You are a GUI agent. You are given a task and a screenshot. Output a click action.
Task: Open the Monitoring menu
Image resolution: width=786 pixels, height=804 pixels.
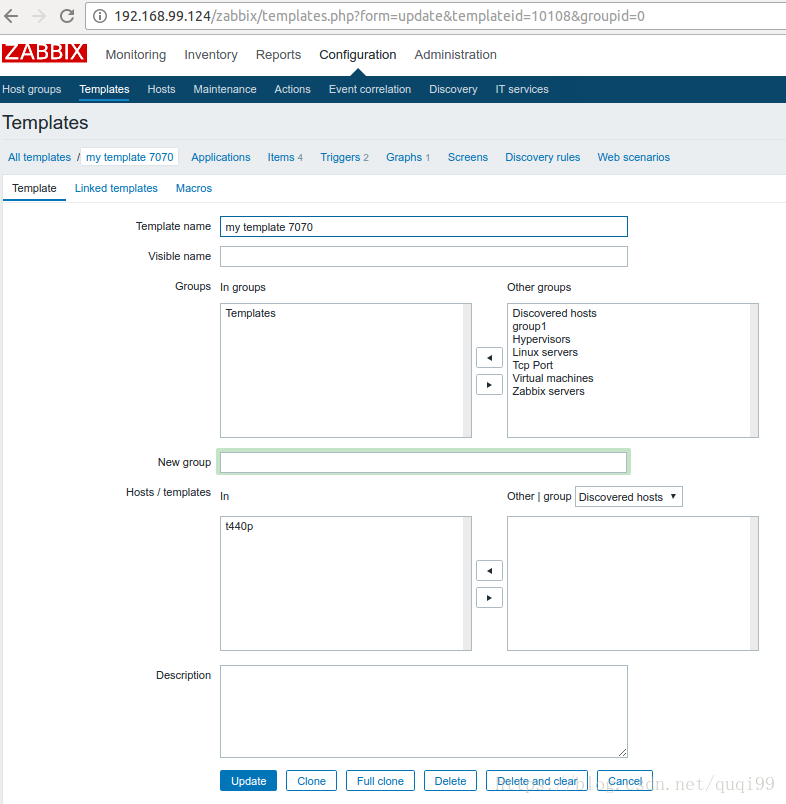click(x=136, y=55)
